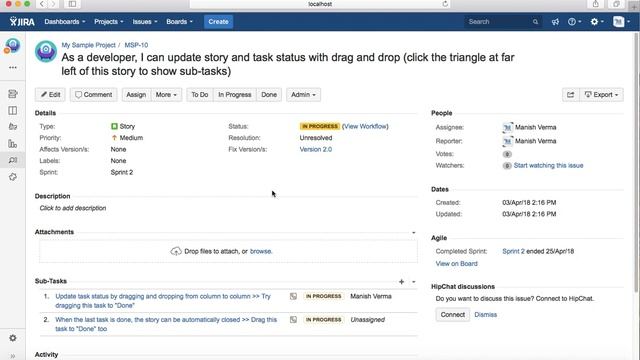Image resolution: width=640 pixels, height=360 pixels.
Task: Click the Assign button
Action: (136, 95)
